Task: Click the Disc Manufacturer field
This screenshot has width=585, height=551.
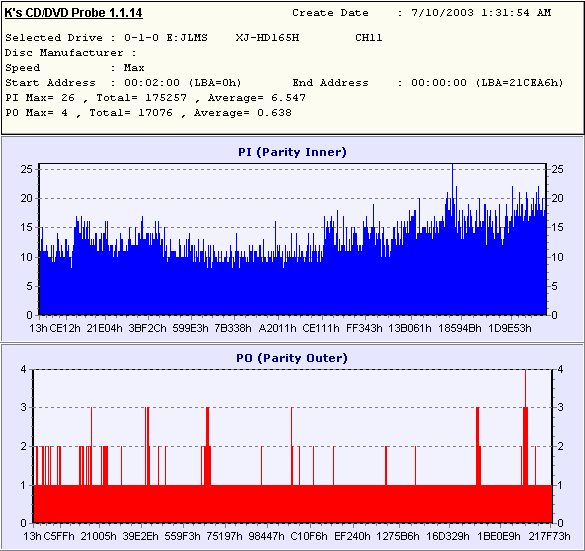Action: (x=71, y=53)
